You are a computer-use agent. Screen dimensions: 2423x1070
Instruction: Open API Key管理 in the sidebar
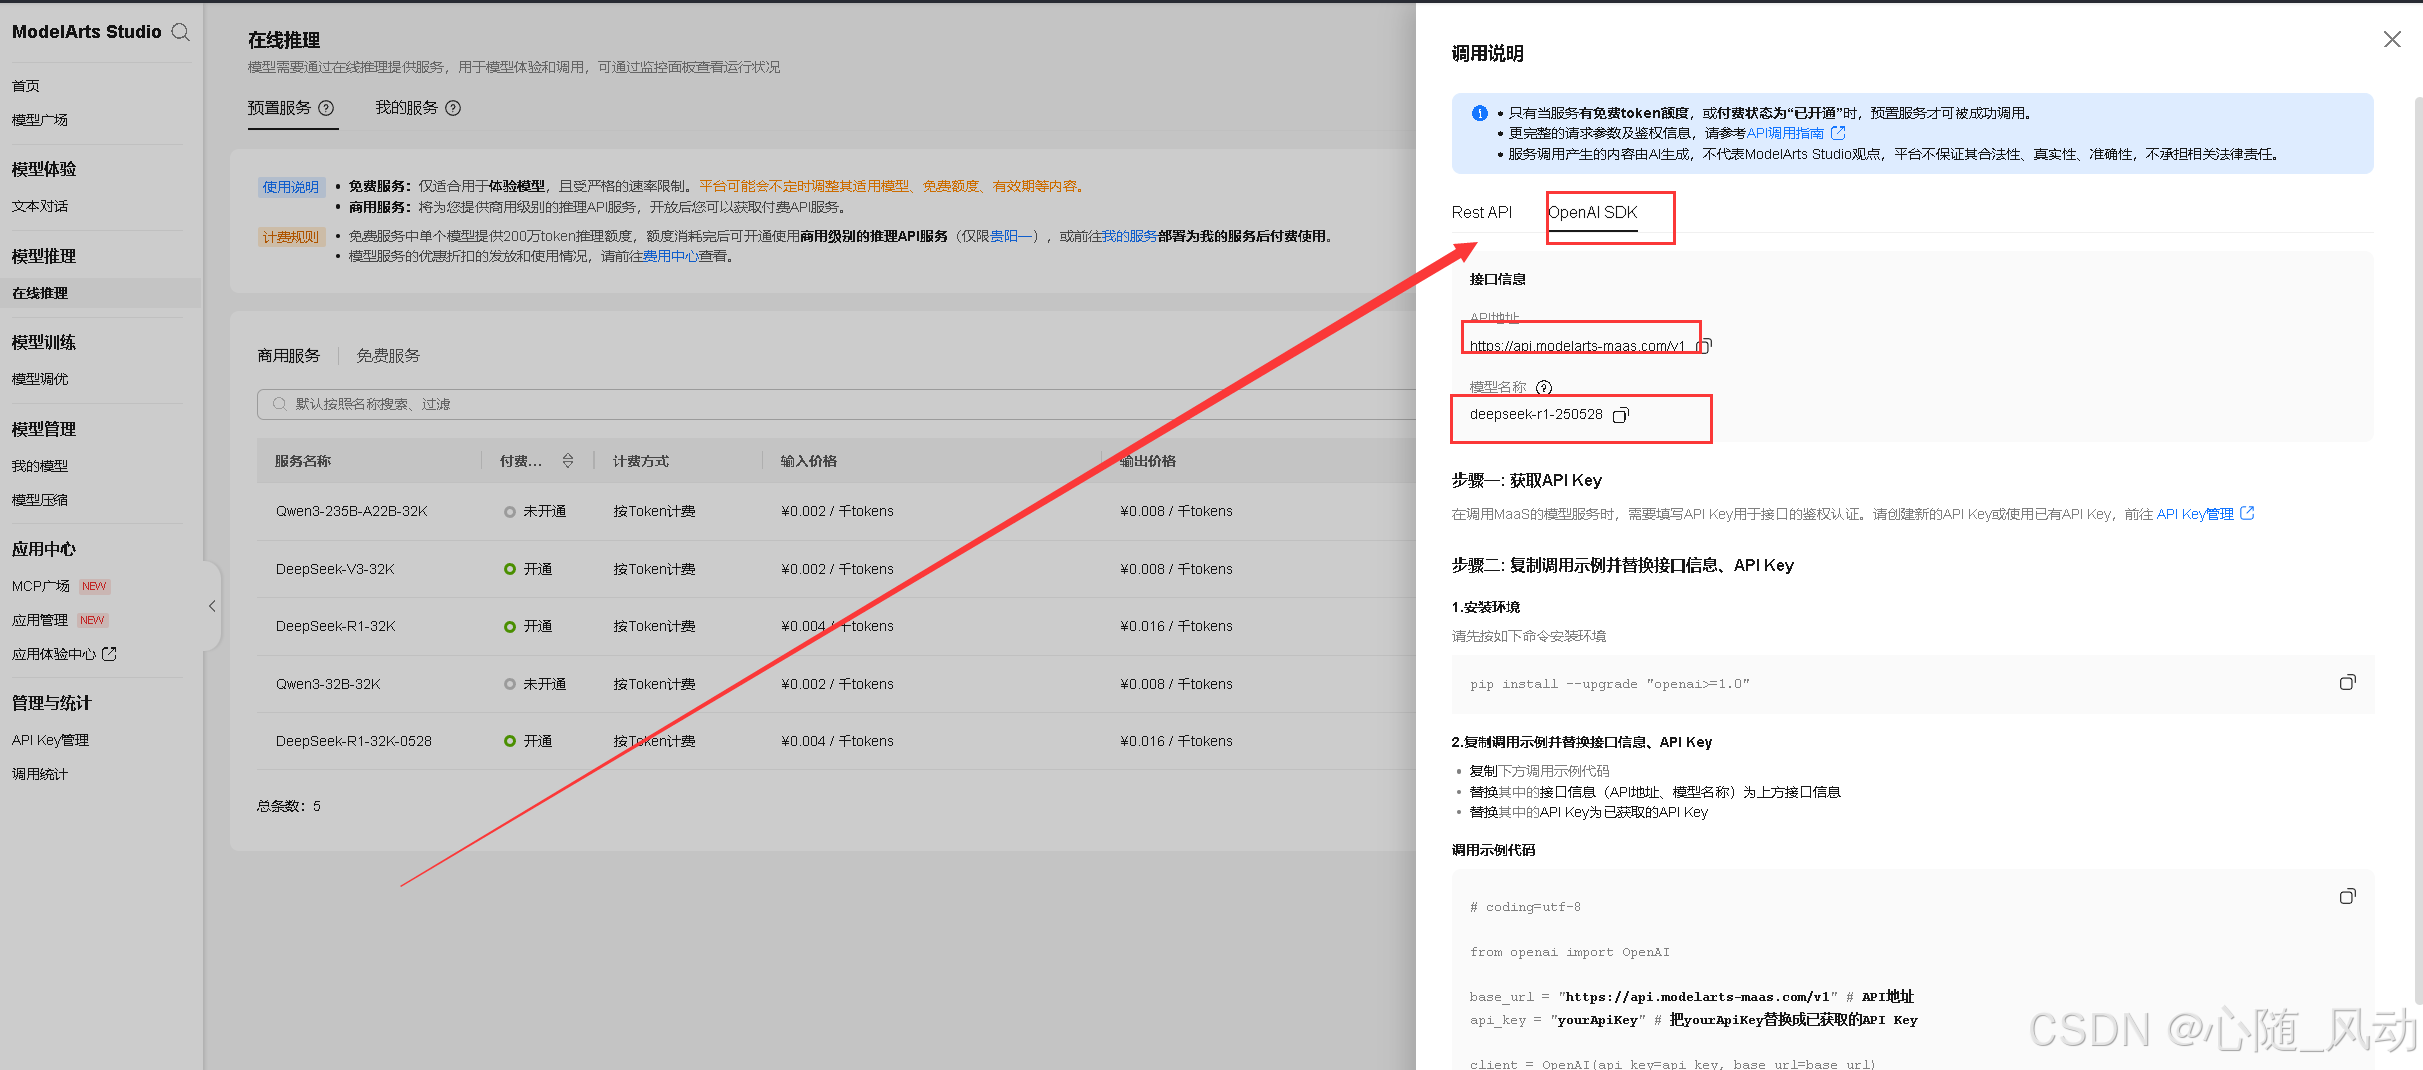[50, 740]
